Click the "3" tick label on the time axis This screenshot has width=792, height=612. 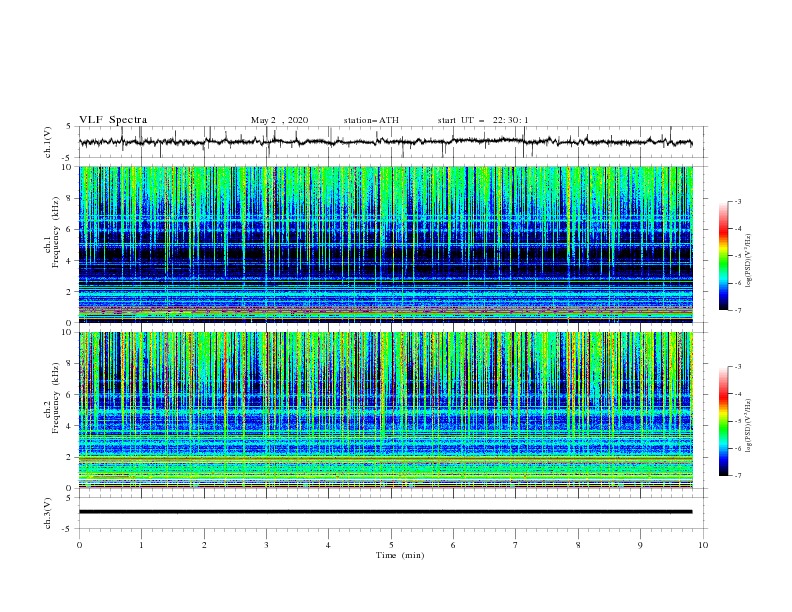[266, 545]
